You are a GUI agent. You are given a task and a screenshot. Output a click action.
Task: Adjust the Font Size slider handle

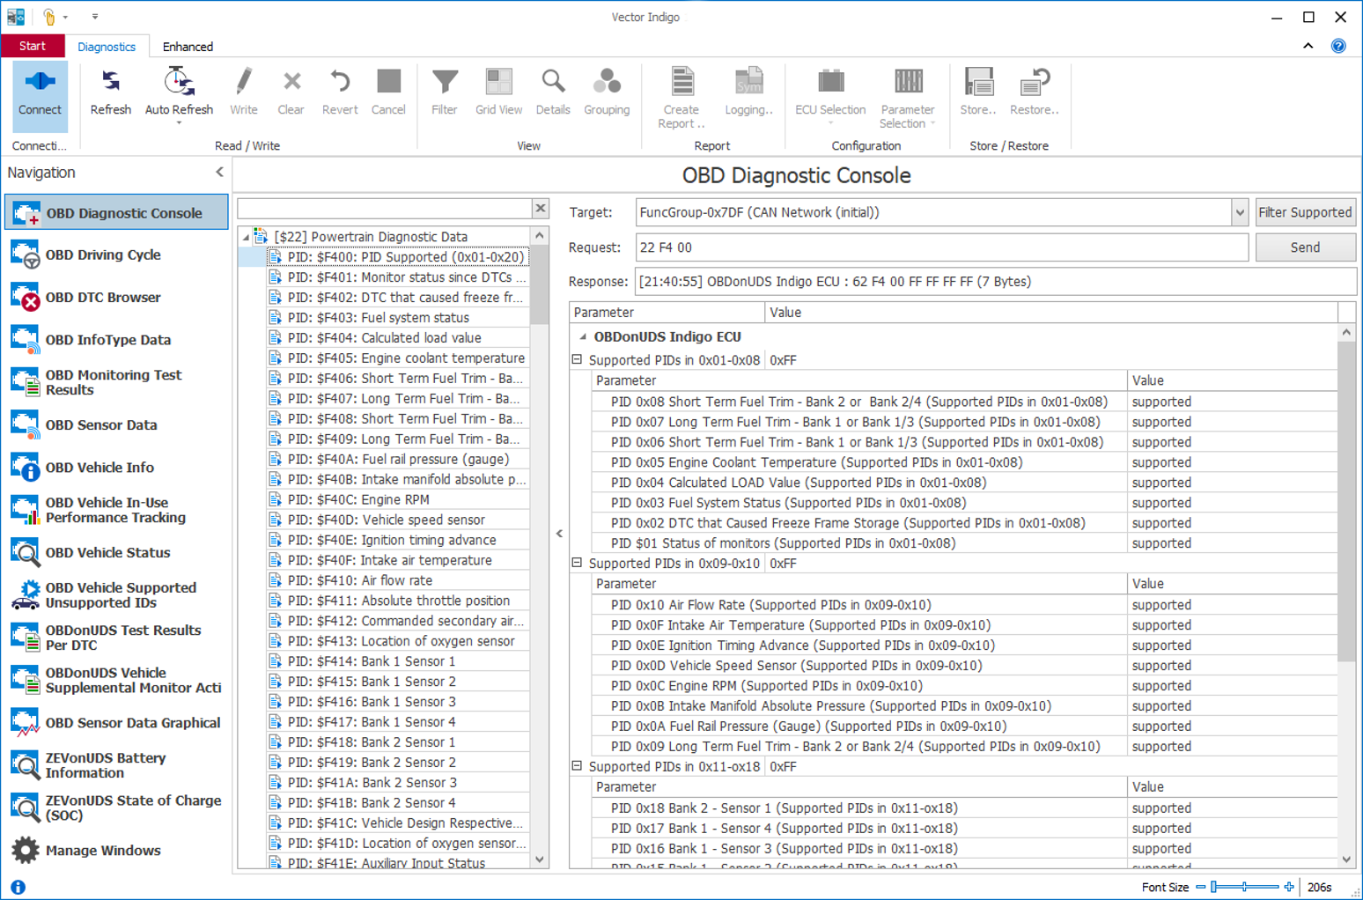(x=1214, y=887)
